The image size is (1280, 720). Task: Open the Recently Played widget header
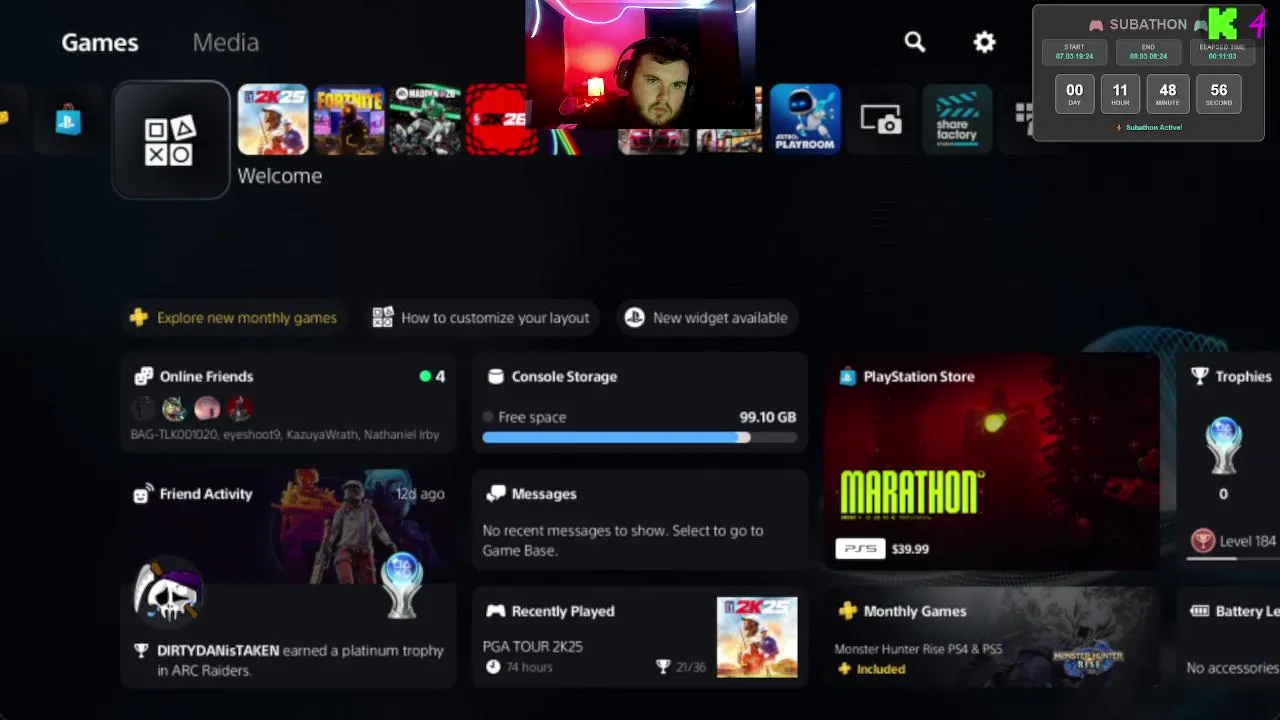[x=563, y=611]
